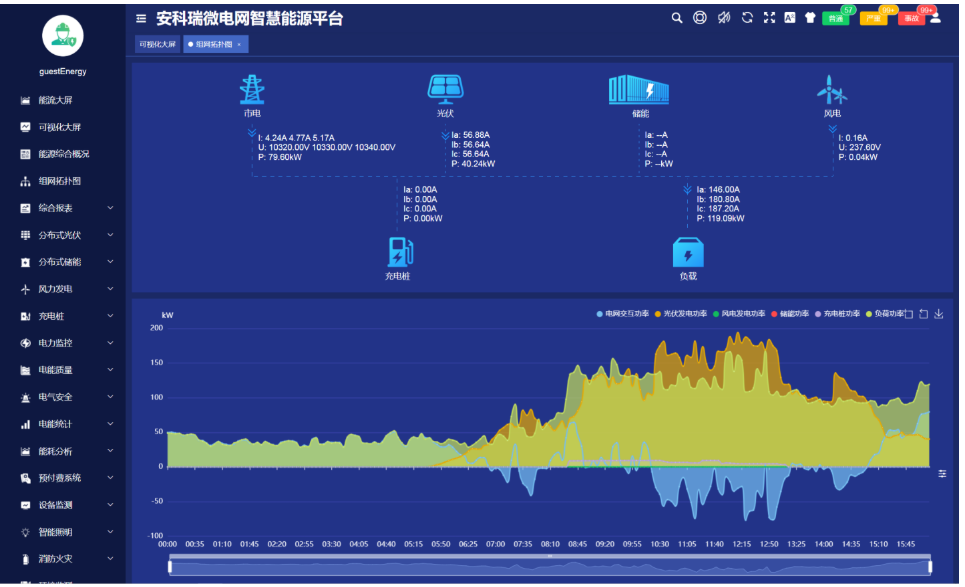
Task: Switch to the 可视化大屏 tab
Action: tap(158, 44)
